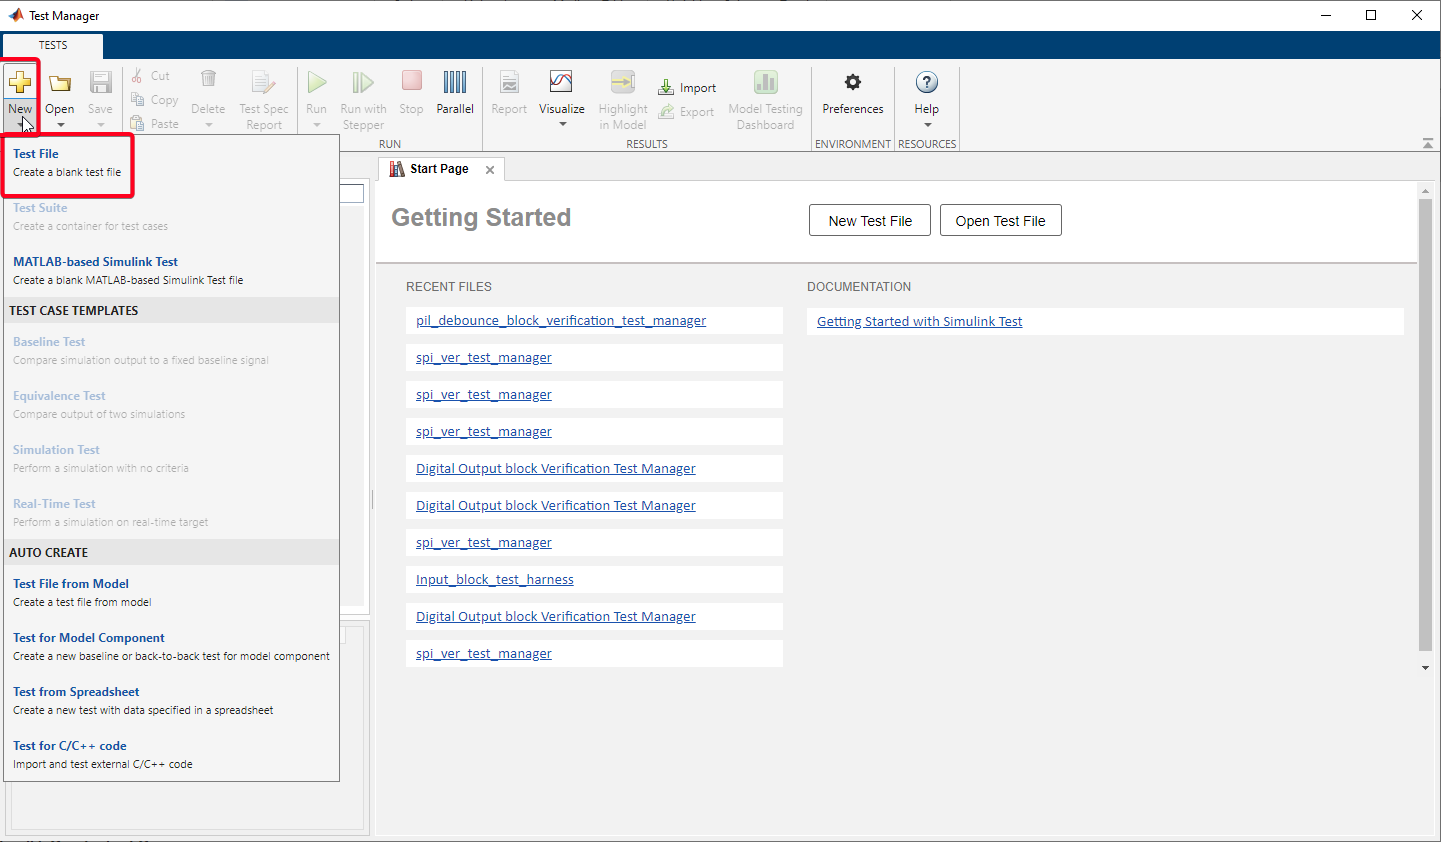This screenshot has height=842, width=1441.
Task: Choose Test for C/C++ code entry
Action: pyautogui.click(x=172, y=755)
